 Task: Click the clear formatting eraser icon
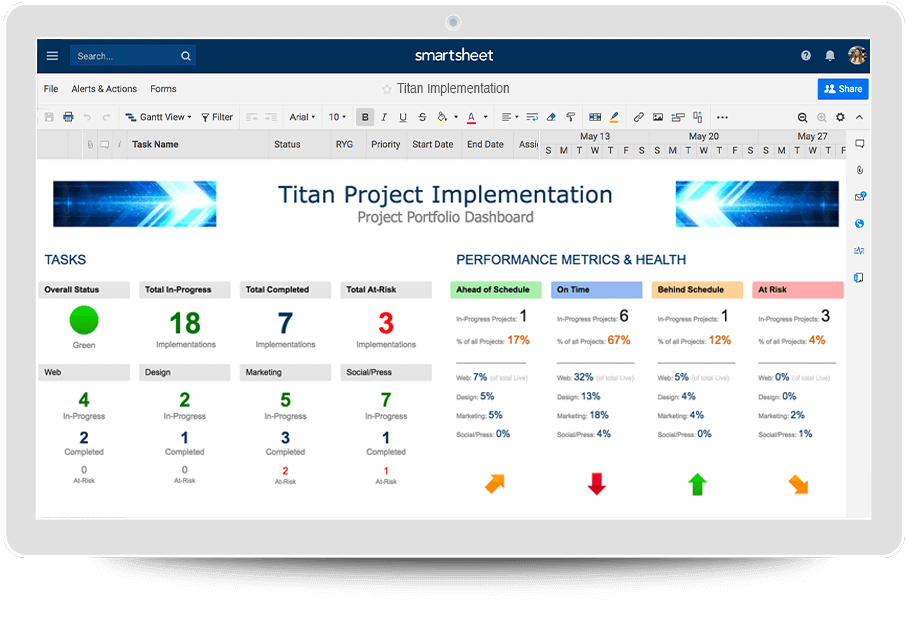pos(551,117)
